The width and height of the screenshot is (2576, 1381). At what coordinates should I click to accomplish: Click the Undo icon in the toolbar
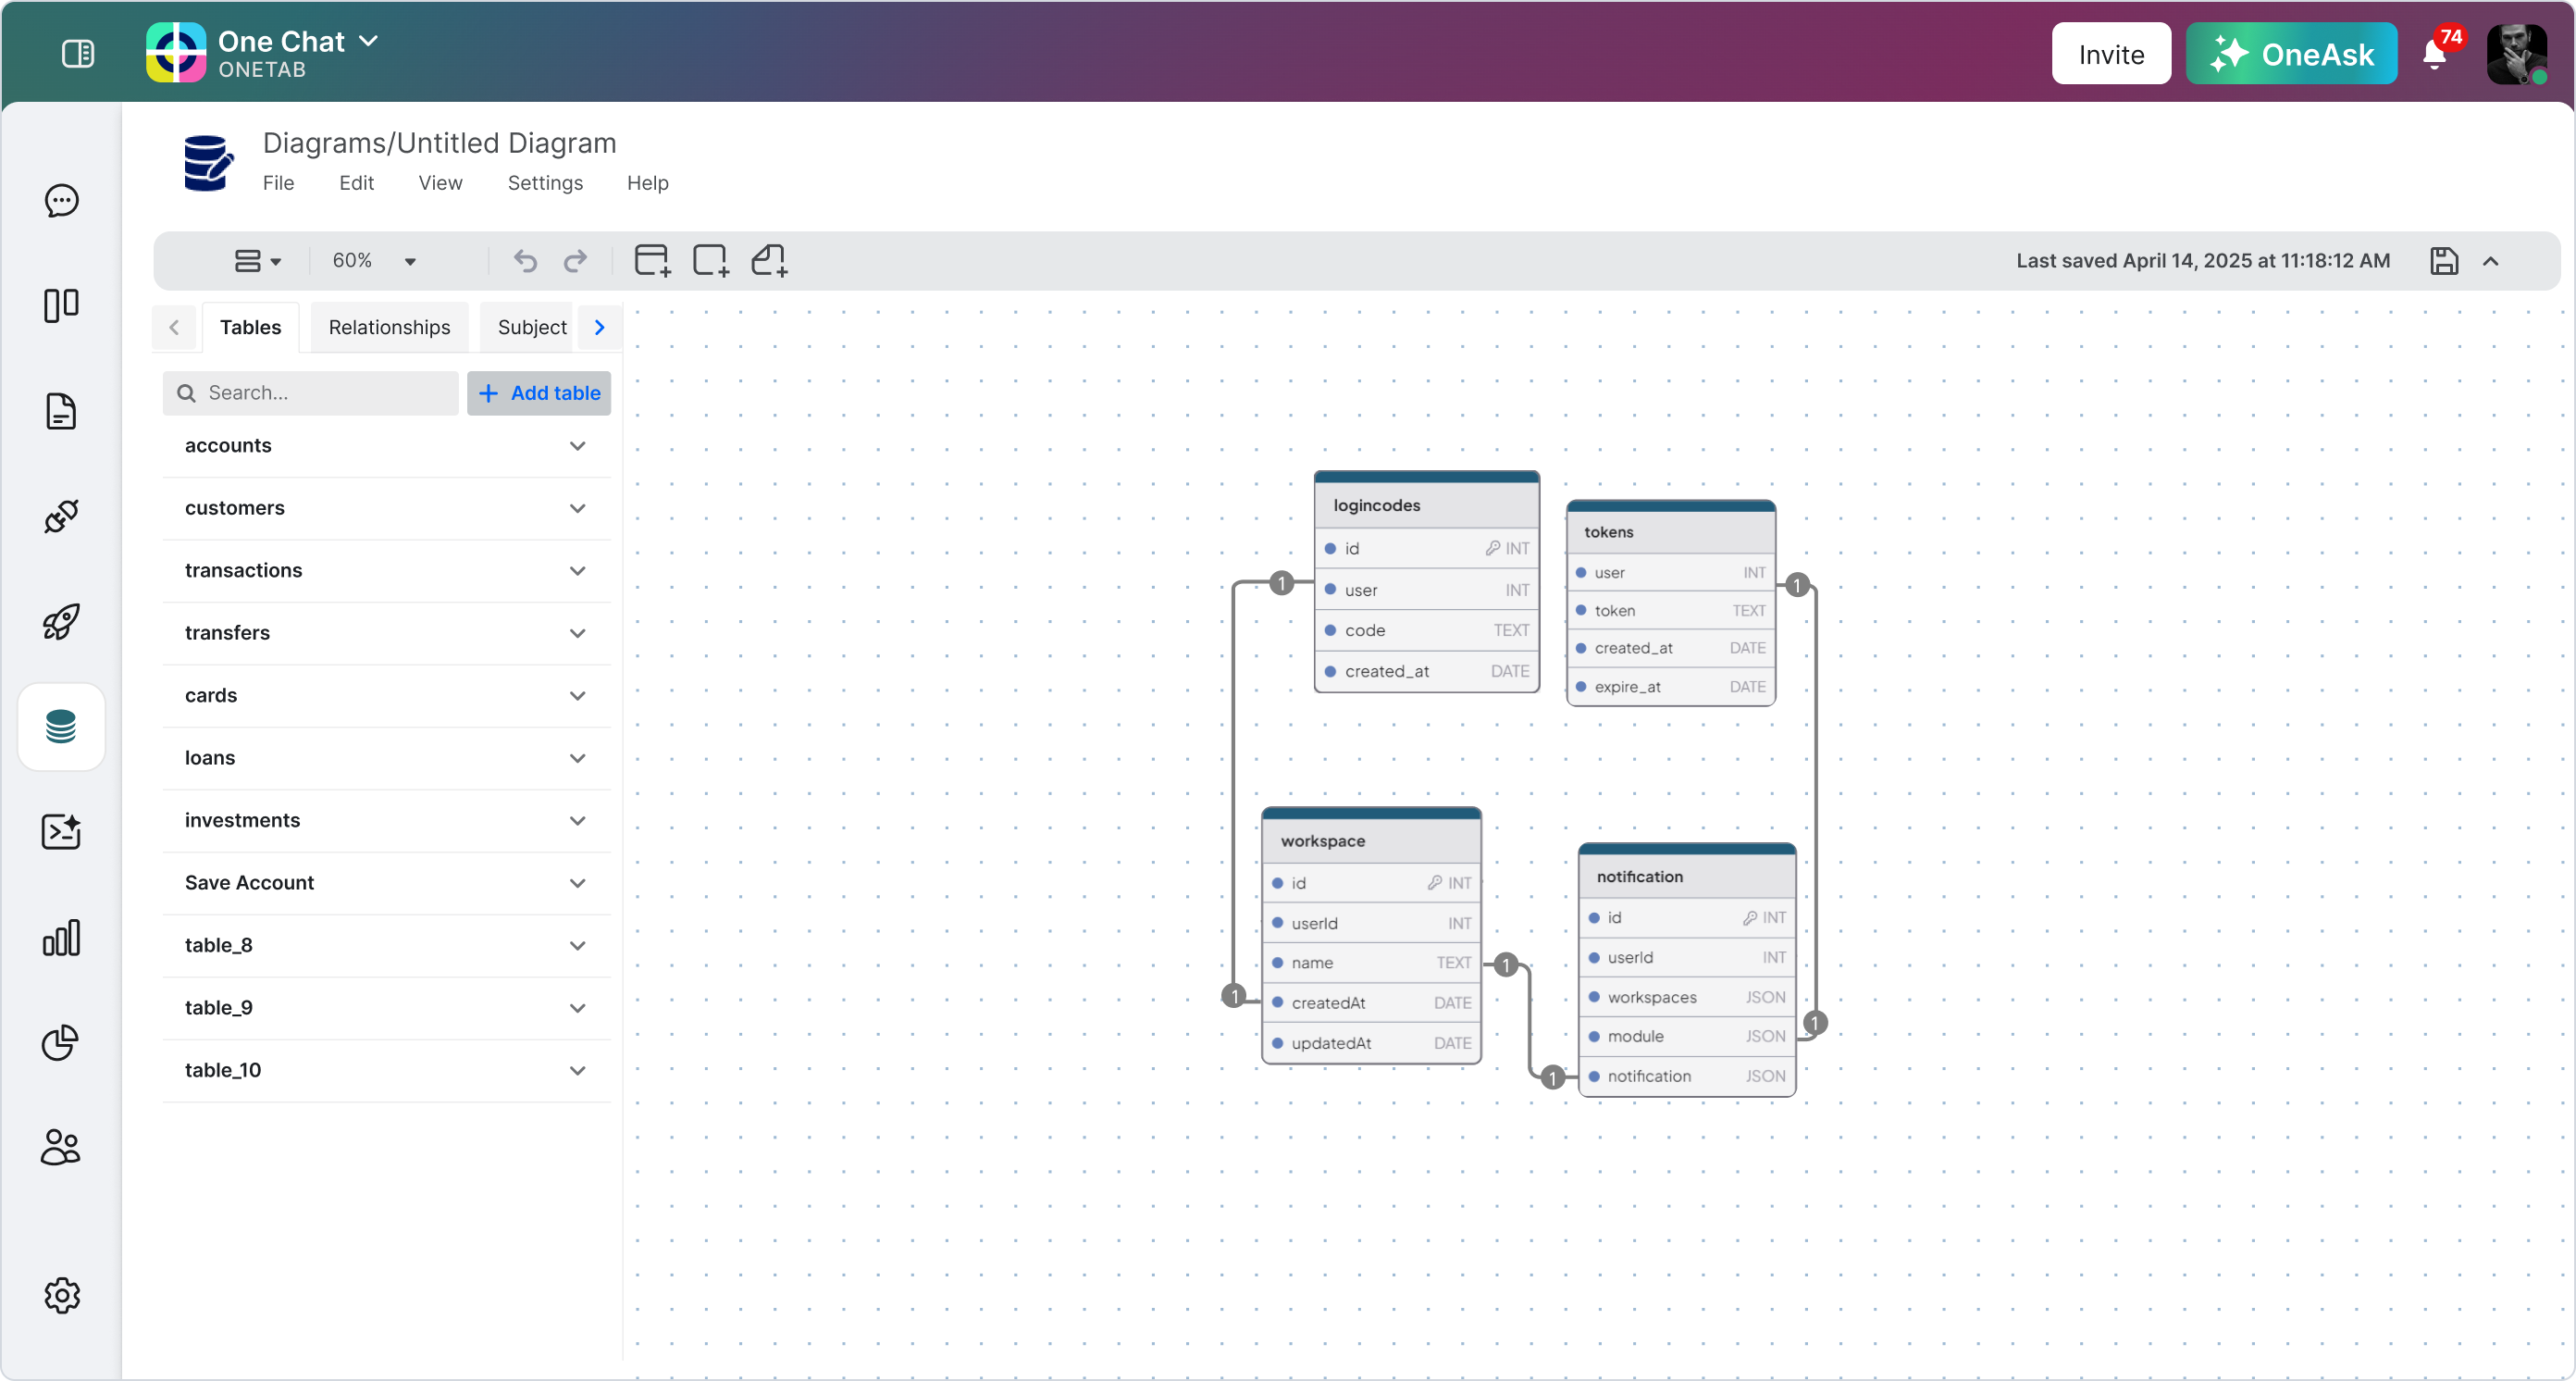(525, 261)
